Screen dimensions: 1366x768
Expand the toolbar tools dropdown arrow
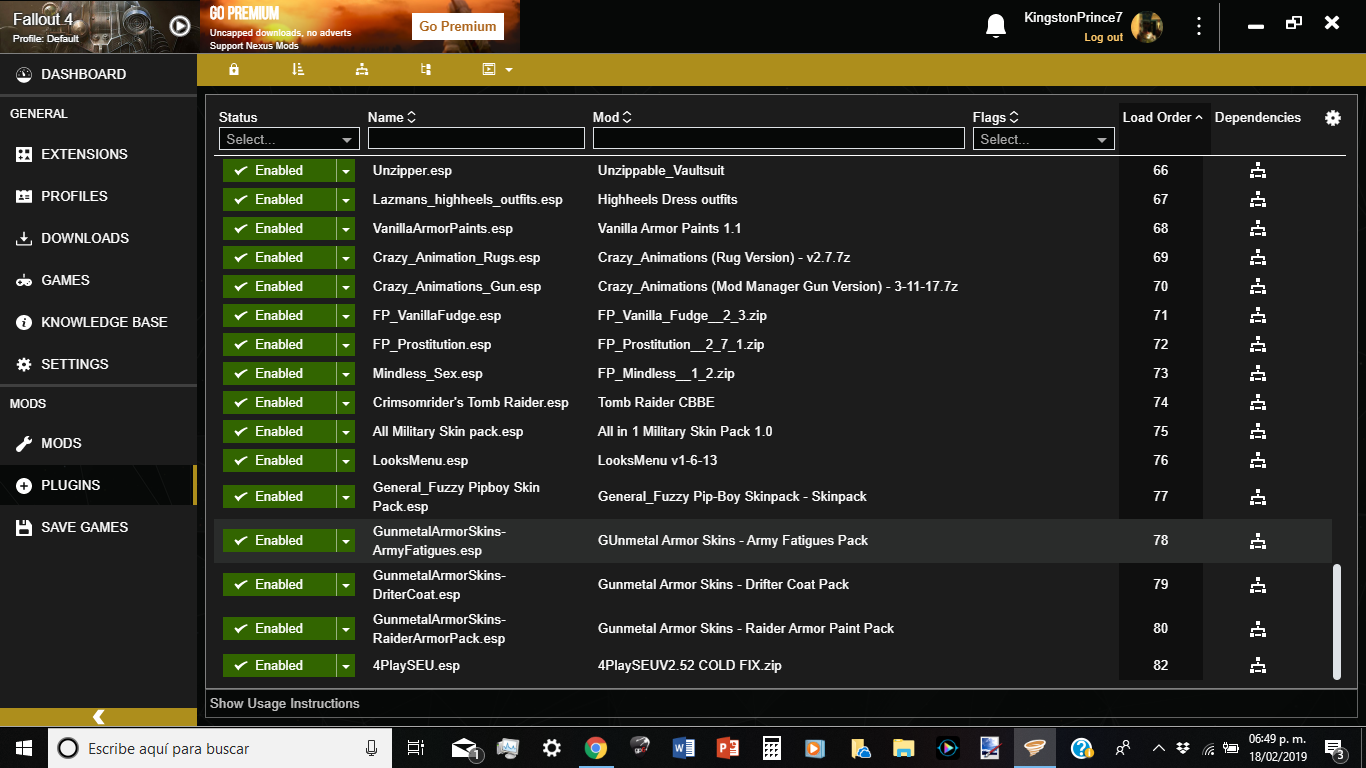click(509, 70)
